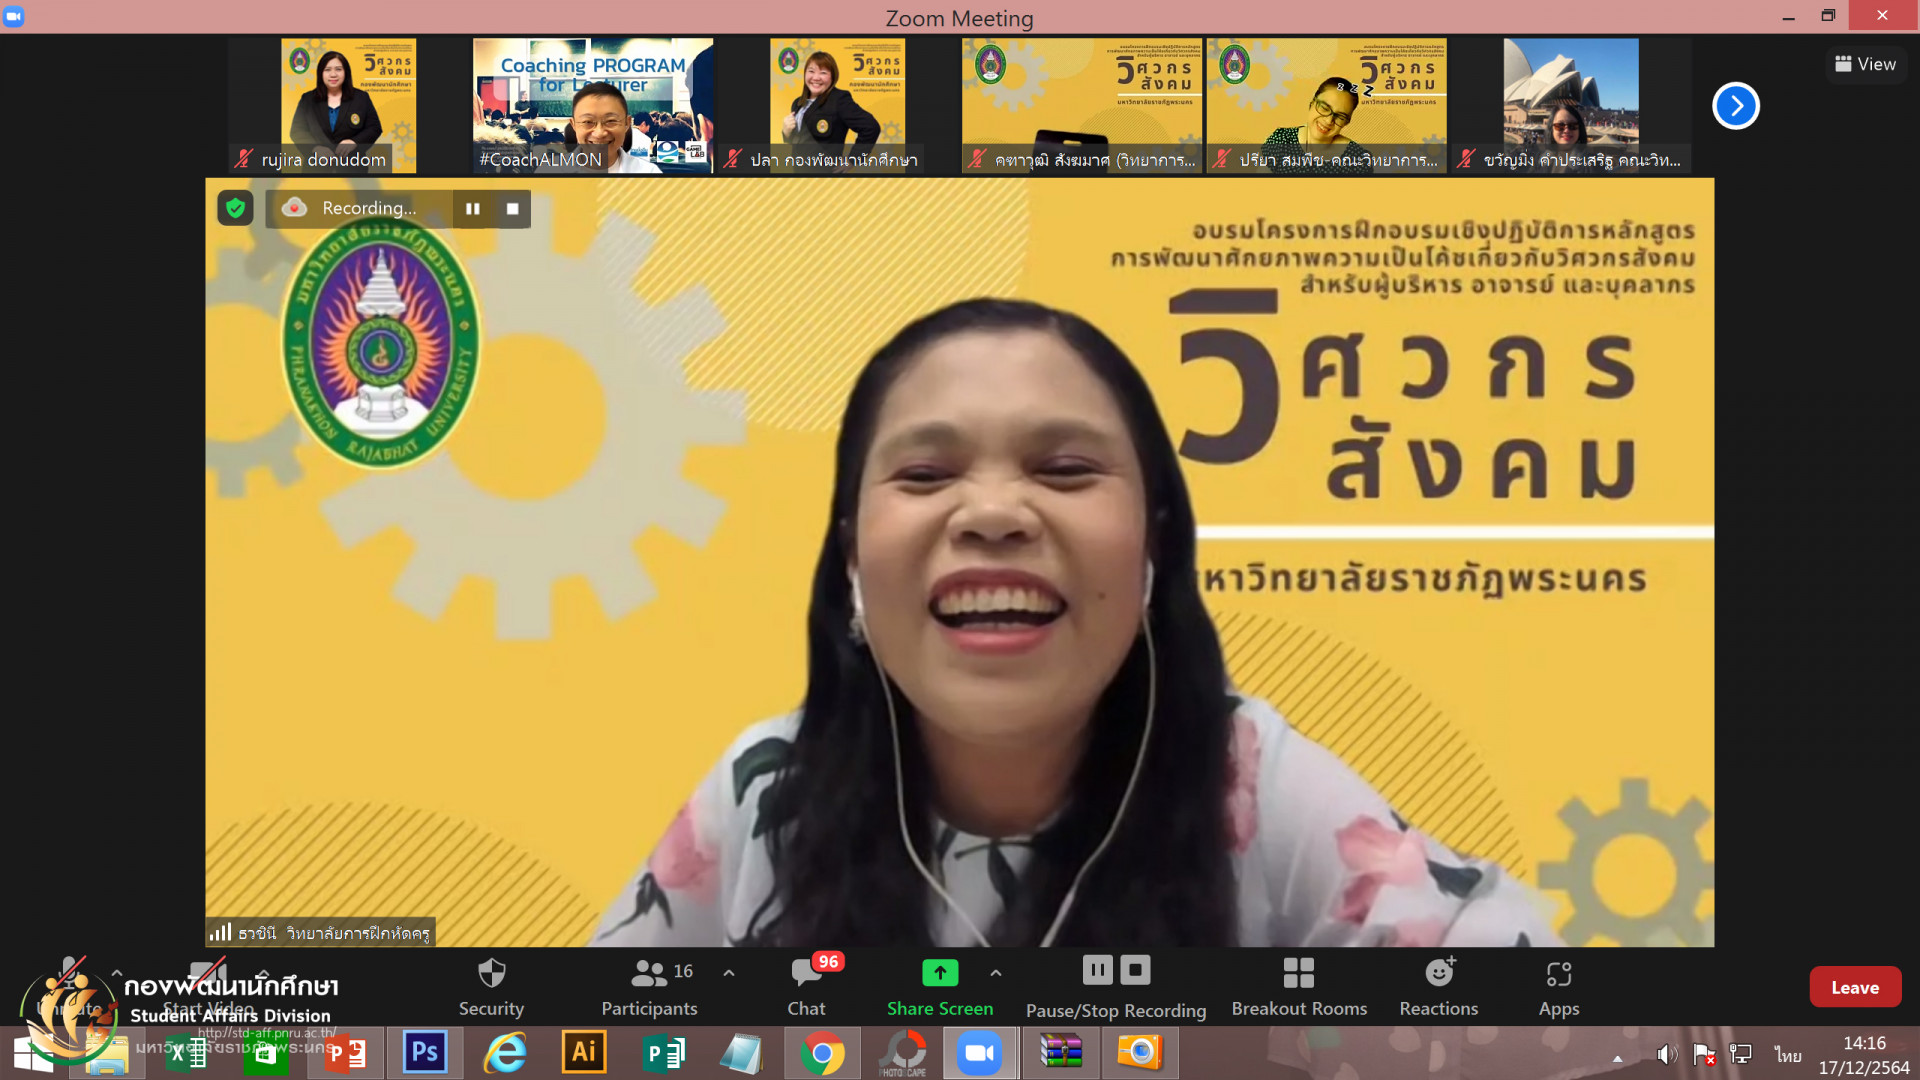This screenshot has width=1920, height=1080.
Task: Pause recording from the top Recording bar
Action: pos(472,209)
